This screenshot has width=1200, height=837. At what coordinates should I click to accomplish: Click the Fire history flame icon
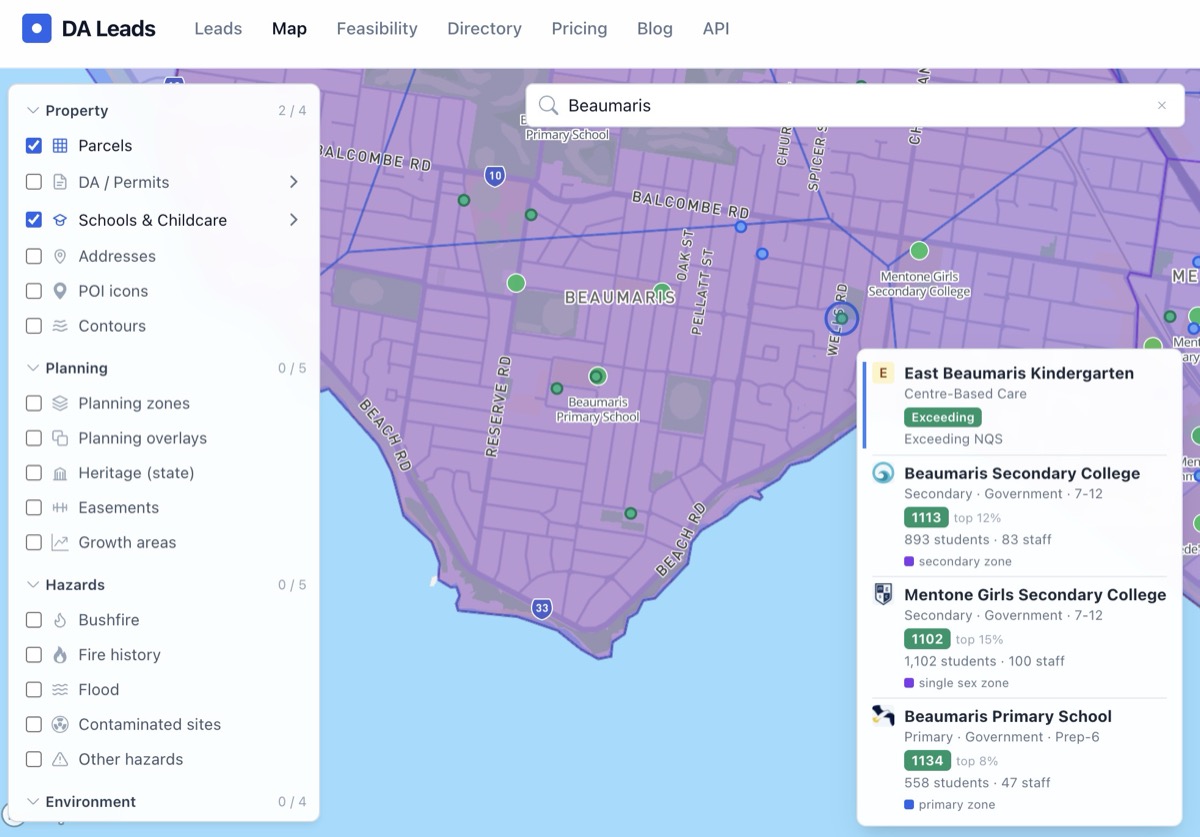click(x=60, y=655)
